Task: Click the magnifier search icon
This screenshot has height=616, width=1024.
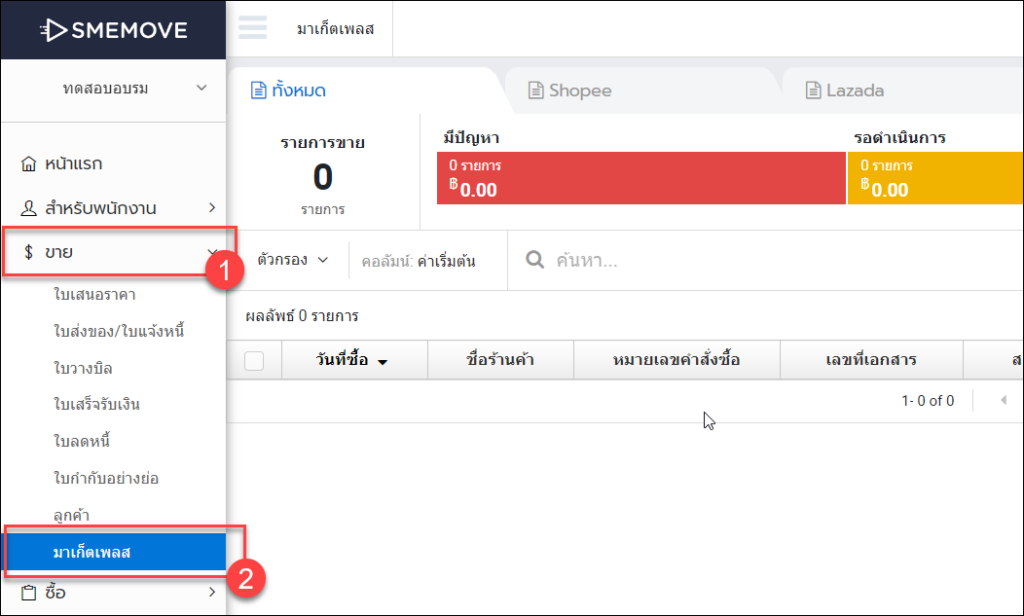Action: pyautogui.click(x=535, y=260)
